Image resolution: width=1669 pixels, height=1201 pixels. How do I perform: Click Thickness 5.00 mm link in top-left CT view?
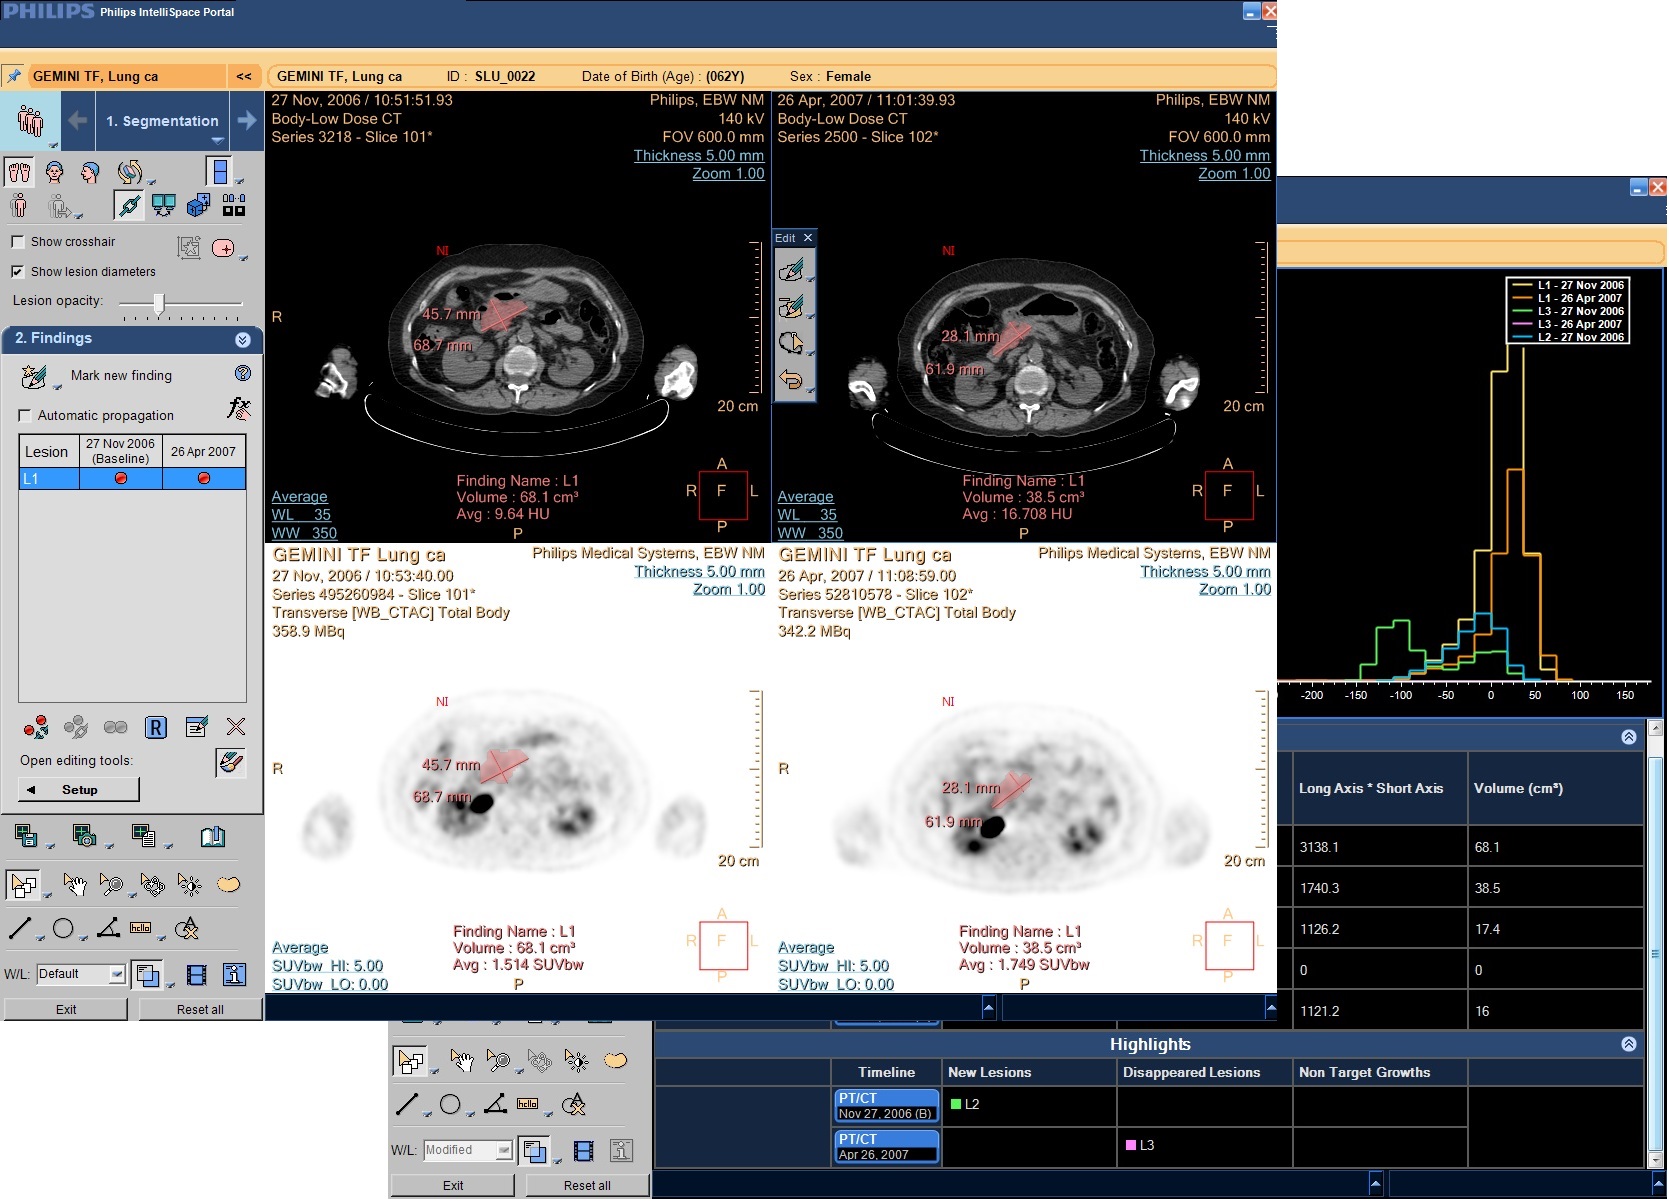[x=698, y=156]
